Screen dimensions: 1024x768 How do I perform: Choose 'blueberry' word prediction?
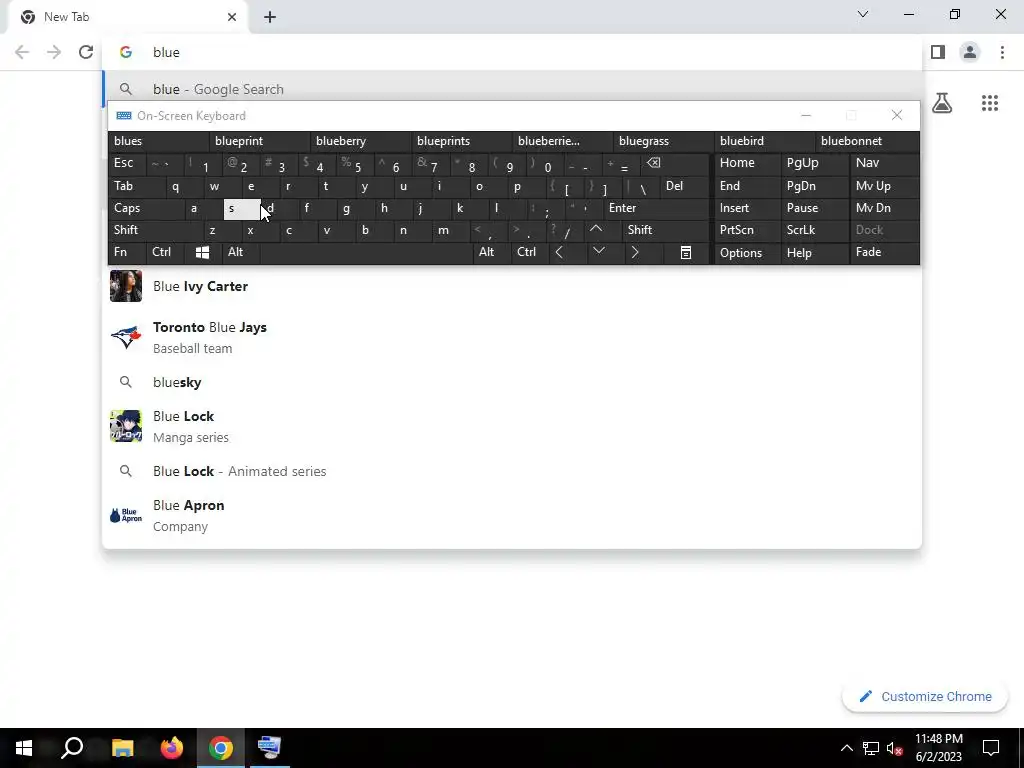(x=360, y=141)
